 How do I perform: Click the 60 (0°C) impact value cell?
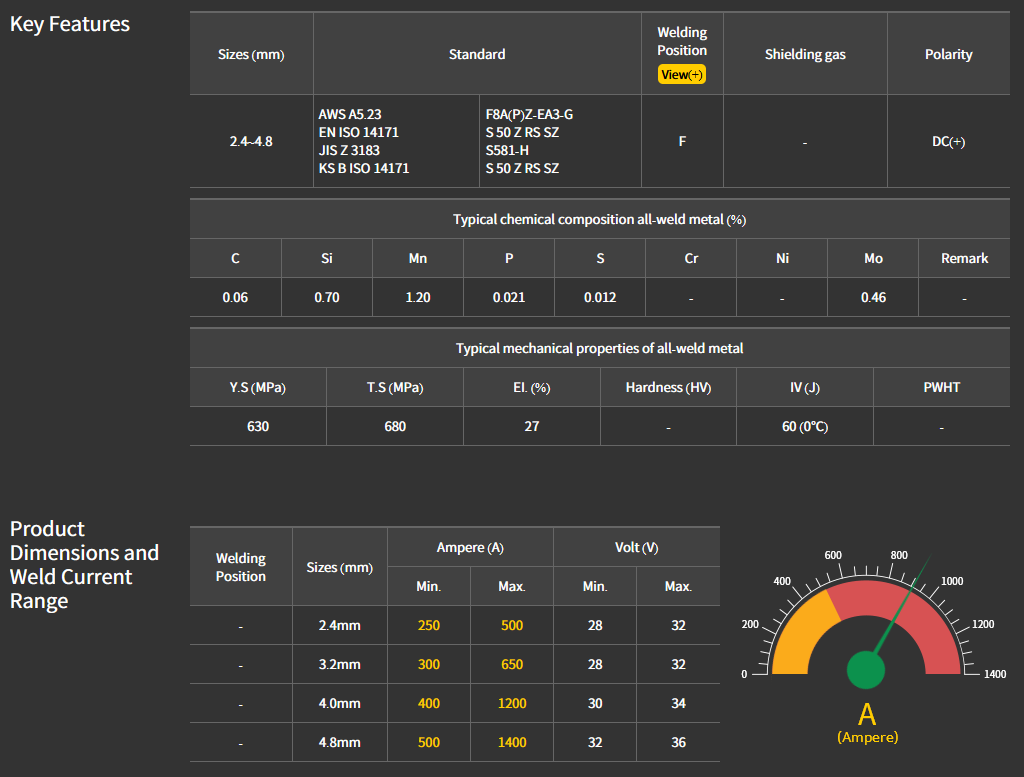[x=804, y=426]
